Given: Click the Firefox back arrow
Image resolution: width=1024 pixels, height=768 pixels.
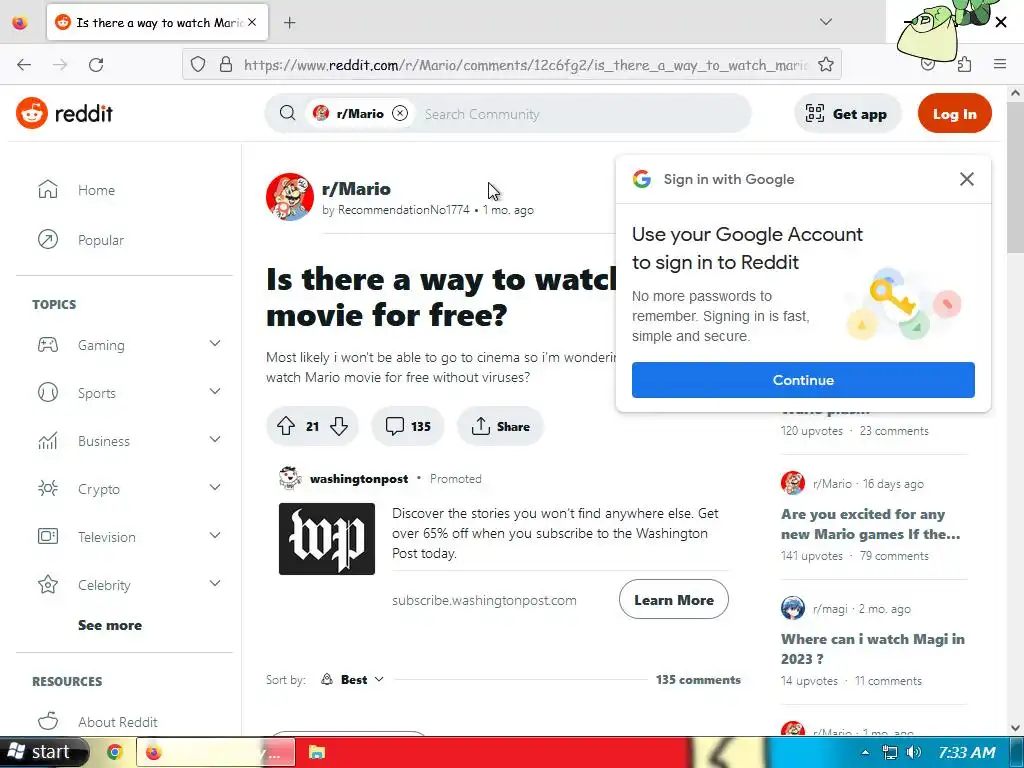Looking at the screenshot, I should click(24, 65).
